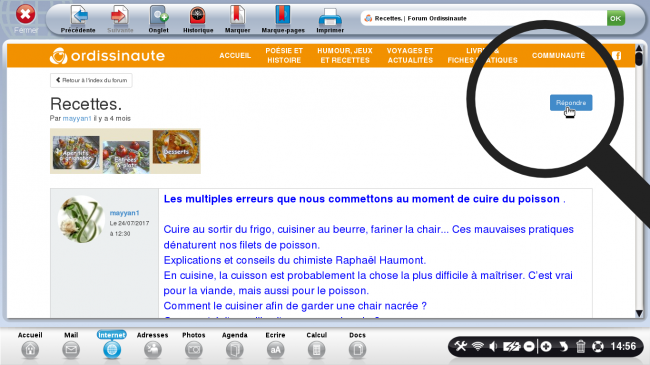Click Retour à l'index du forum
Screen dimensions: 650x365
pos(91,80)
